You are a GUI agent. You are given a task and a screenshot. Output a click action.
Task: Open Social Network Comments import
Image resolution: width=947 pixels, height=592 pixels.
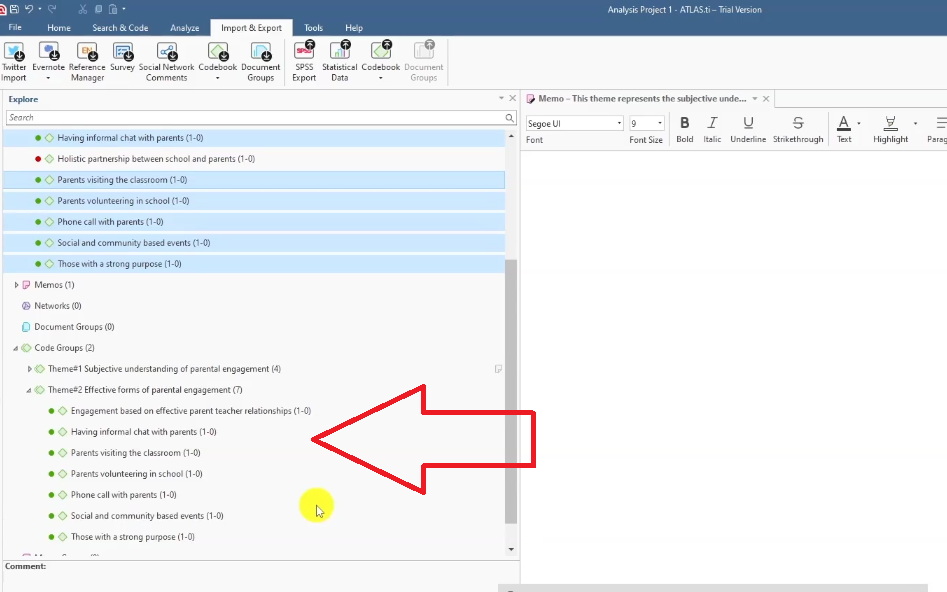pos(166,51)
